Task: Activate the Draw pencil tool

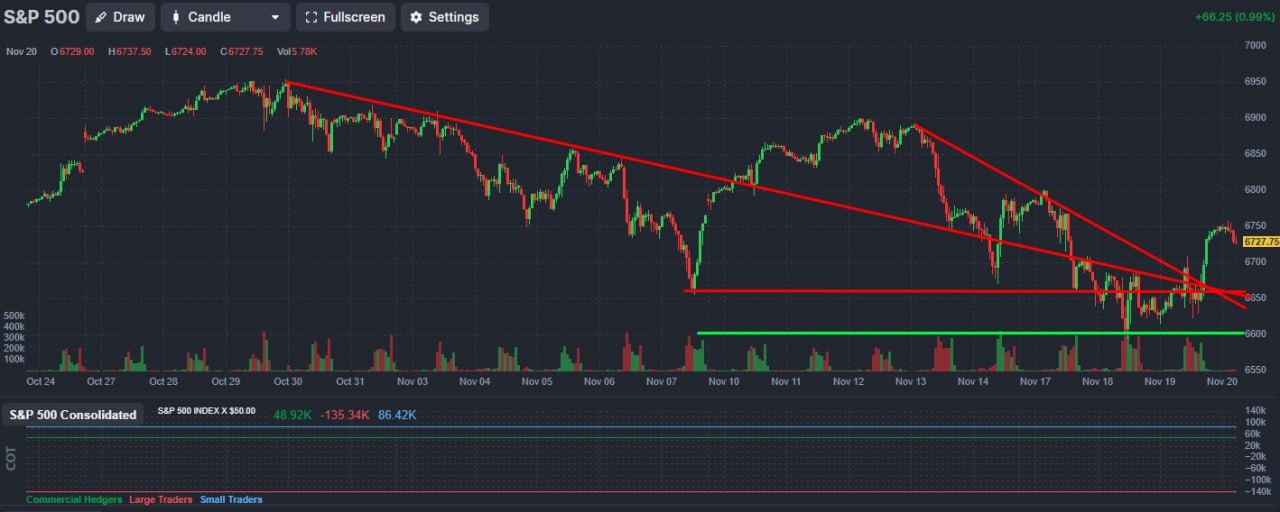Action: click(120, 17)
